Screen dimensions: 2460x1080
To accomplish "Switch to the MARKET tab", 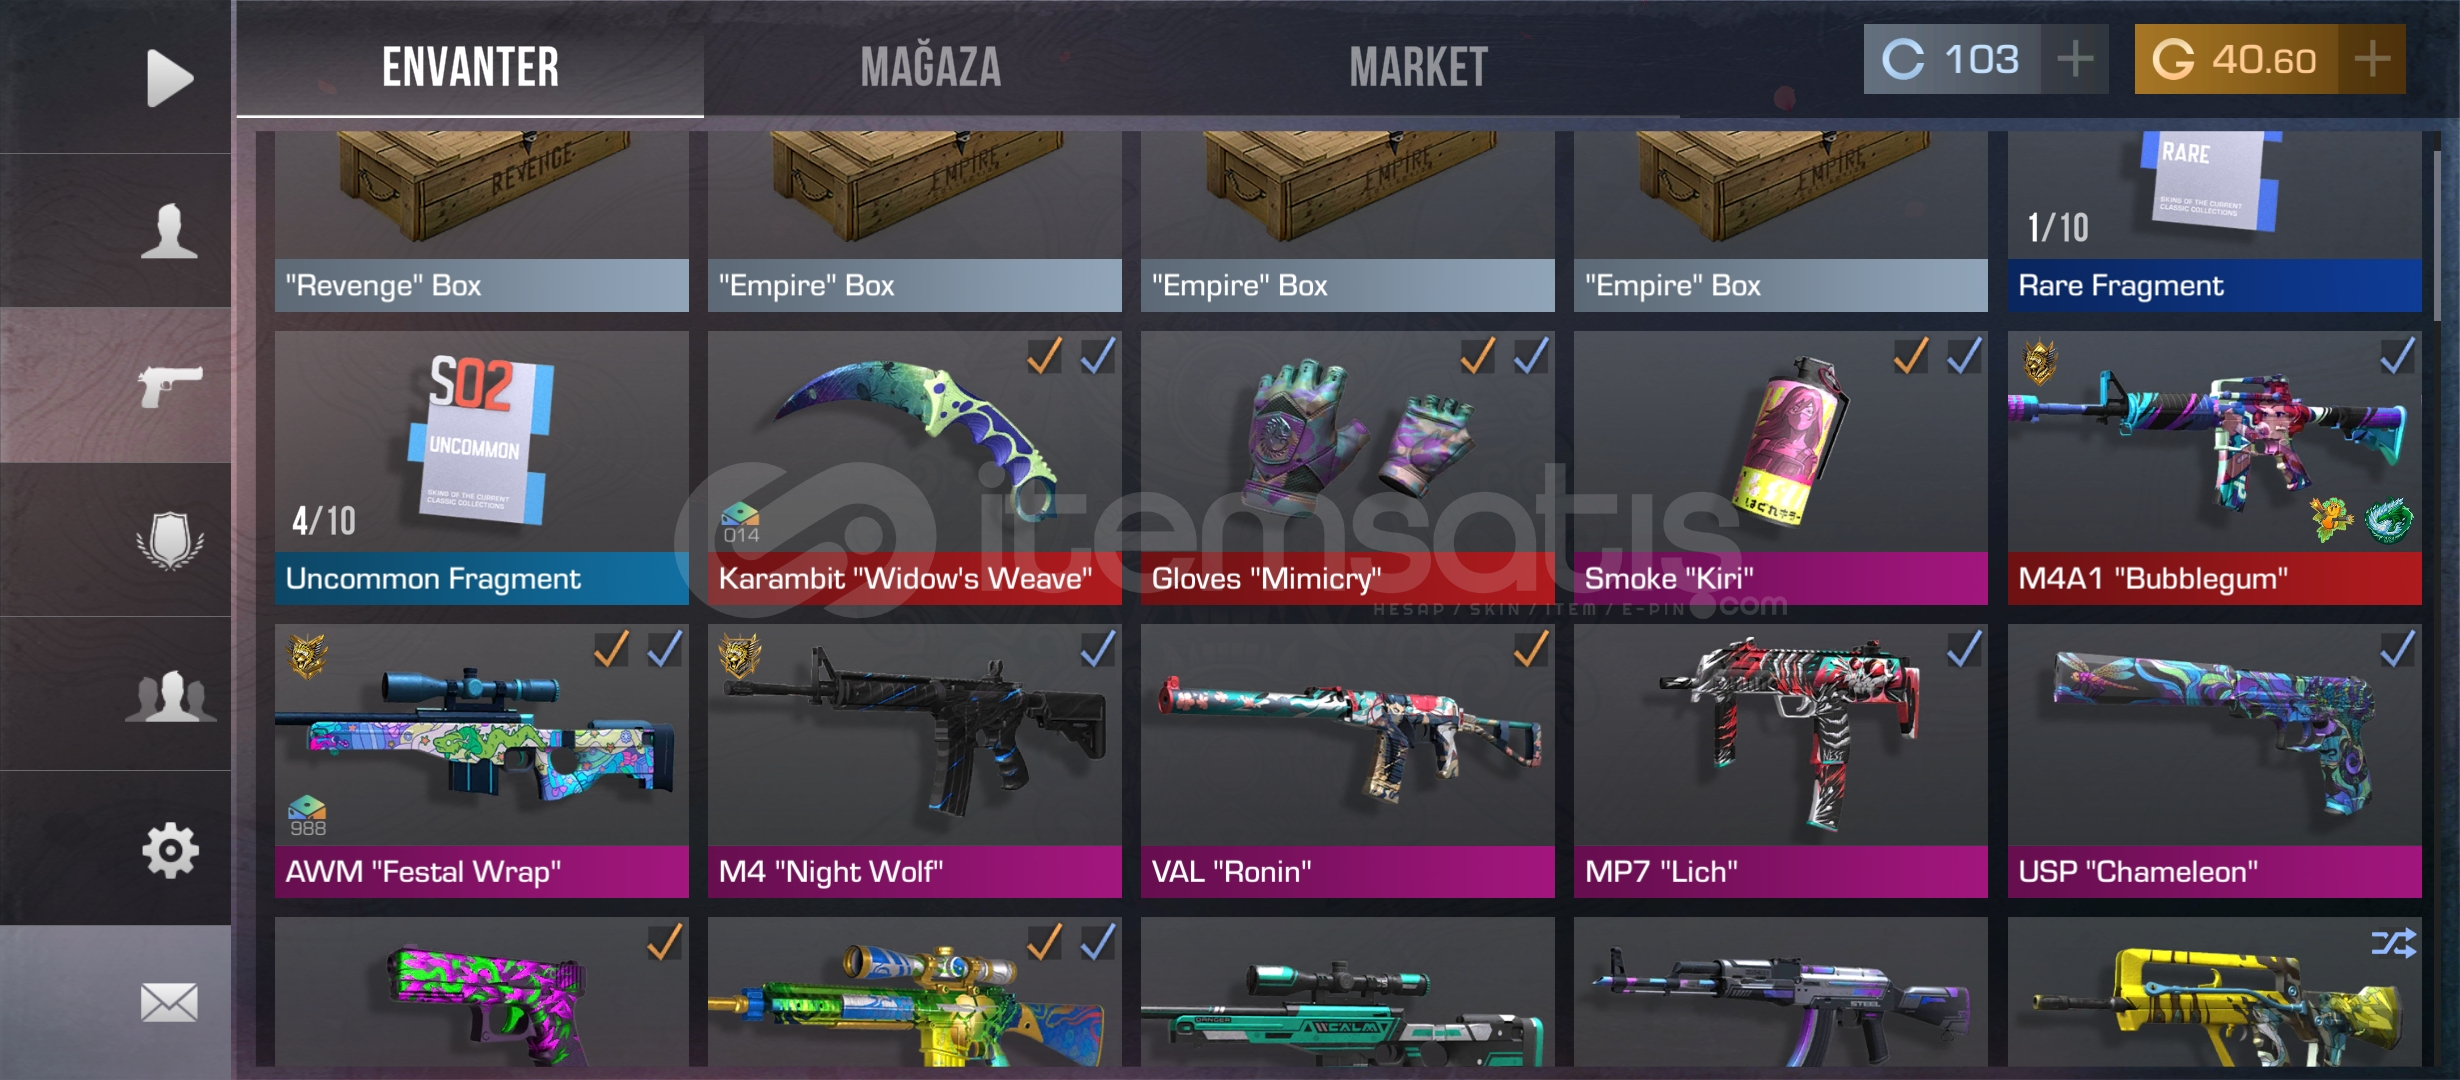I will (x=1418, y=67).
